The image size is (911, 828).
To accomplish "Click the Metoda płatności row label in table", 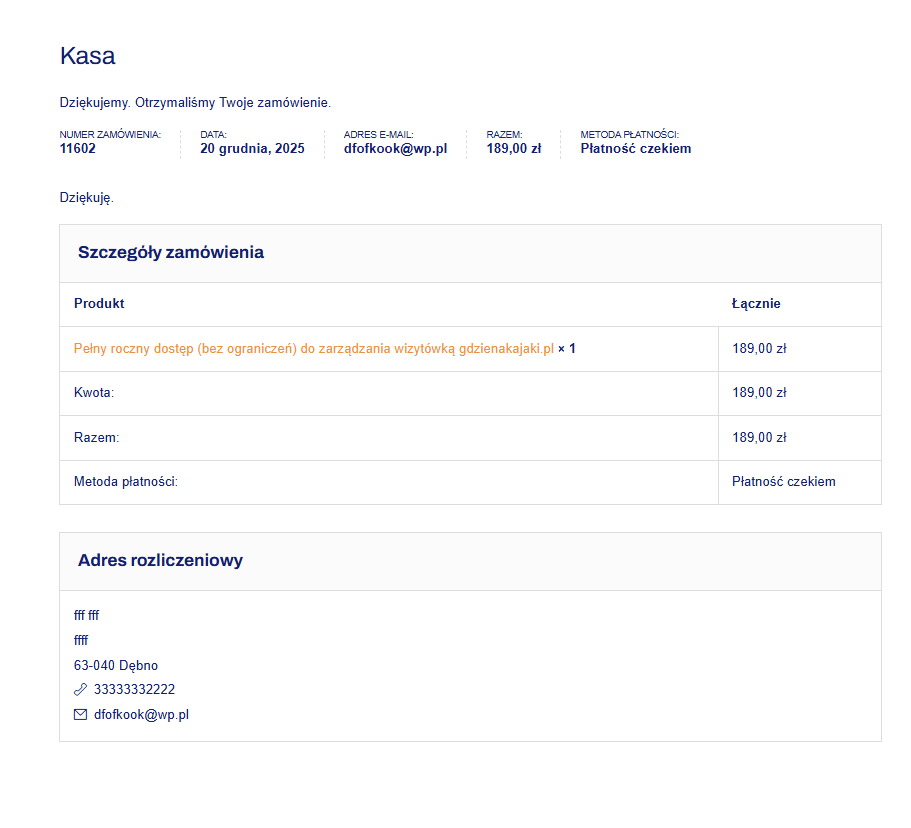I will coord(125,482).
